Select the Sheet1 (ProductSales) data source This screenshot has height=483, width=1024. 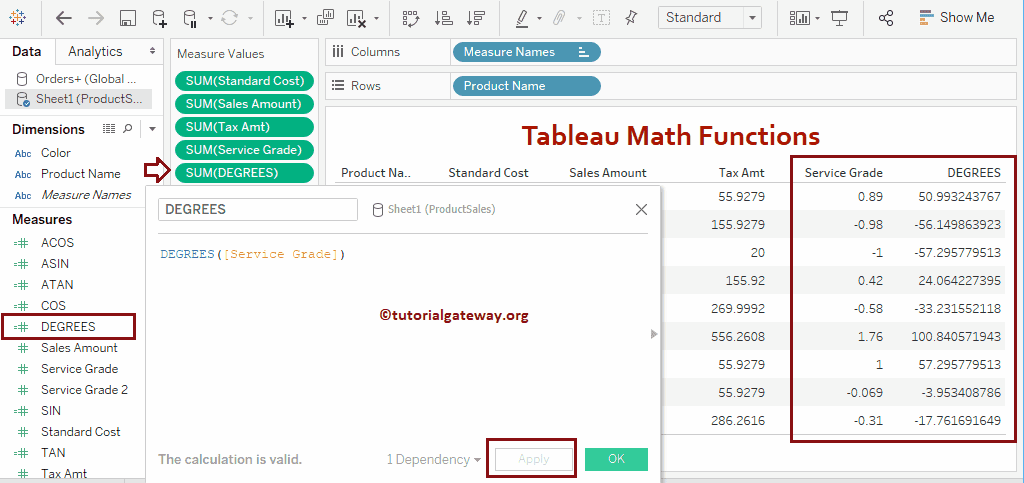coord(79,99)
